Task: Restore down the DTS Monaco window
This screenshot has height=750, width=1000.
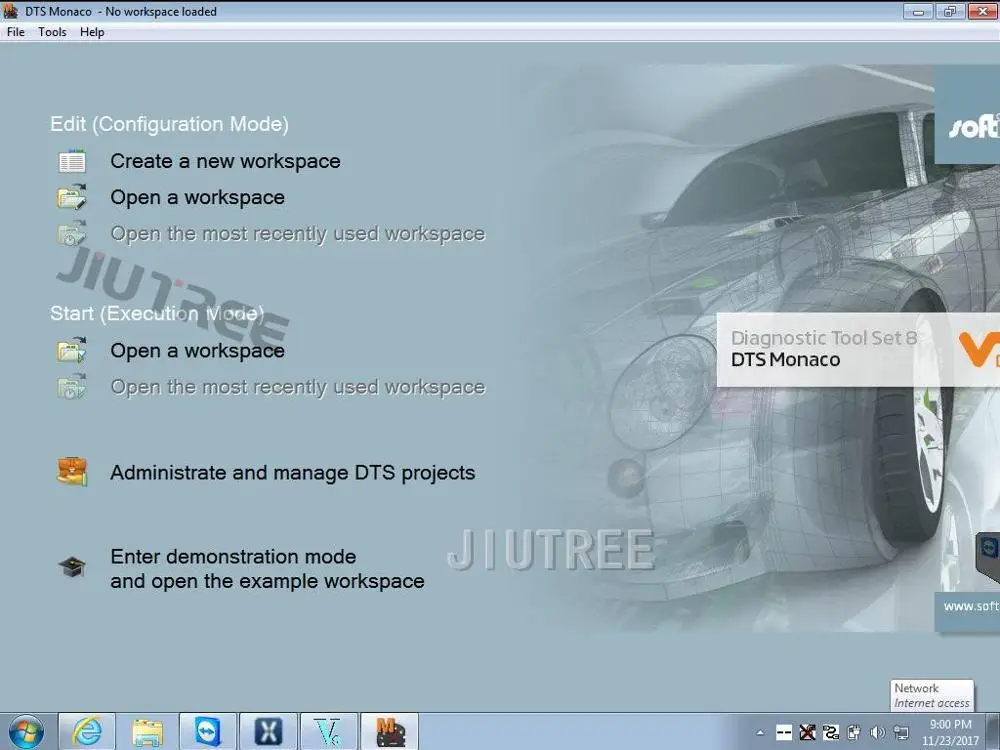Action: (x=950, y=11)
